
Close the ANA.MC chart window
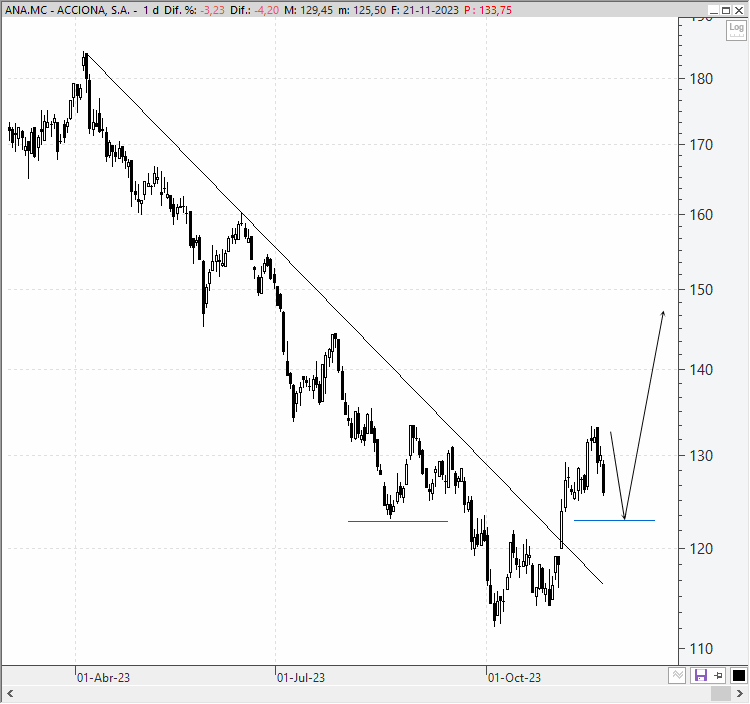point(739,10)
